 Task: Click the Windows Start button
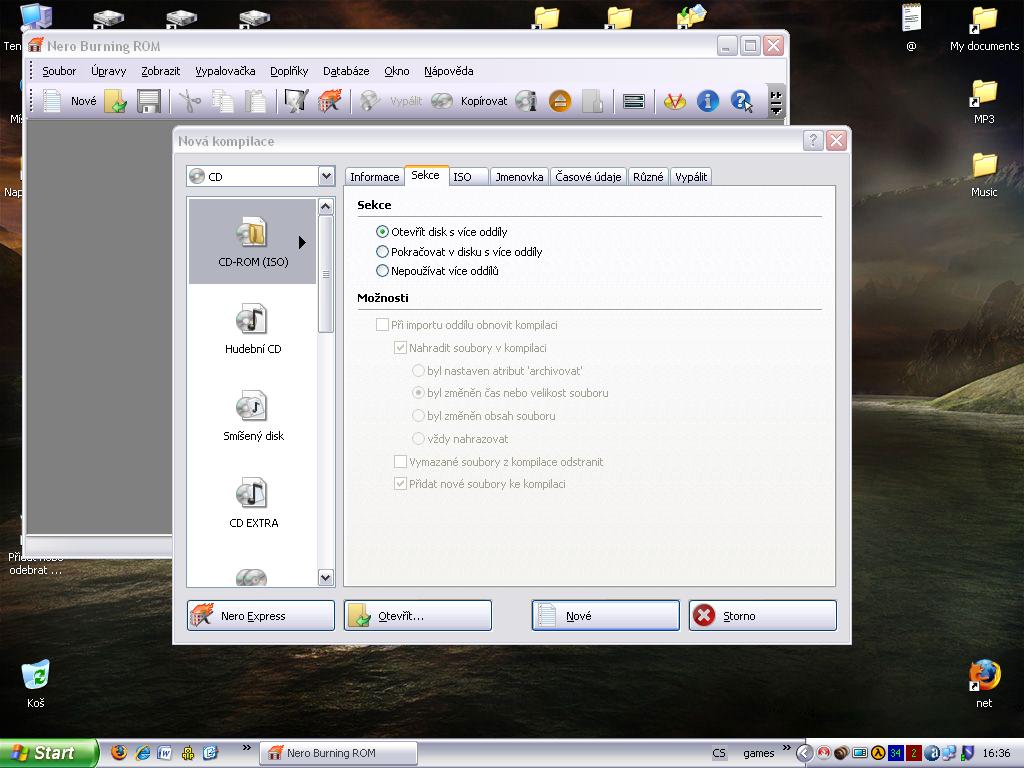(x=48, y=753)
